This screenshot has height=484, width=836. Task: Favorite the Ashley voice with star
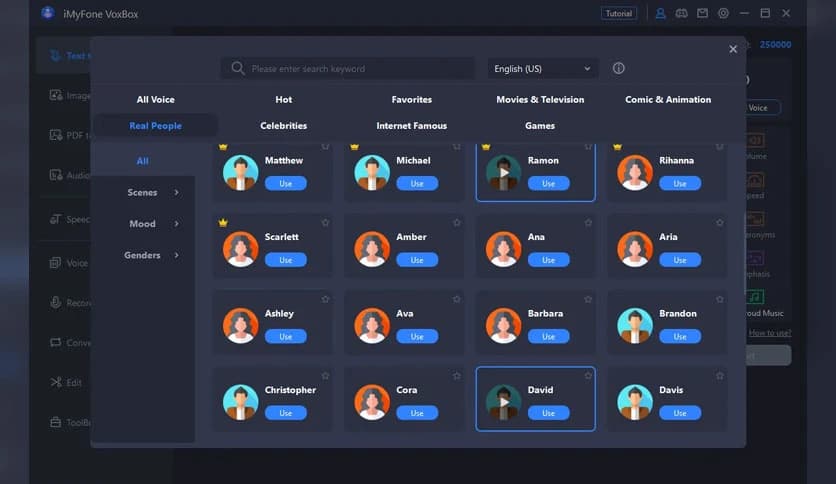click(325, 300)
